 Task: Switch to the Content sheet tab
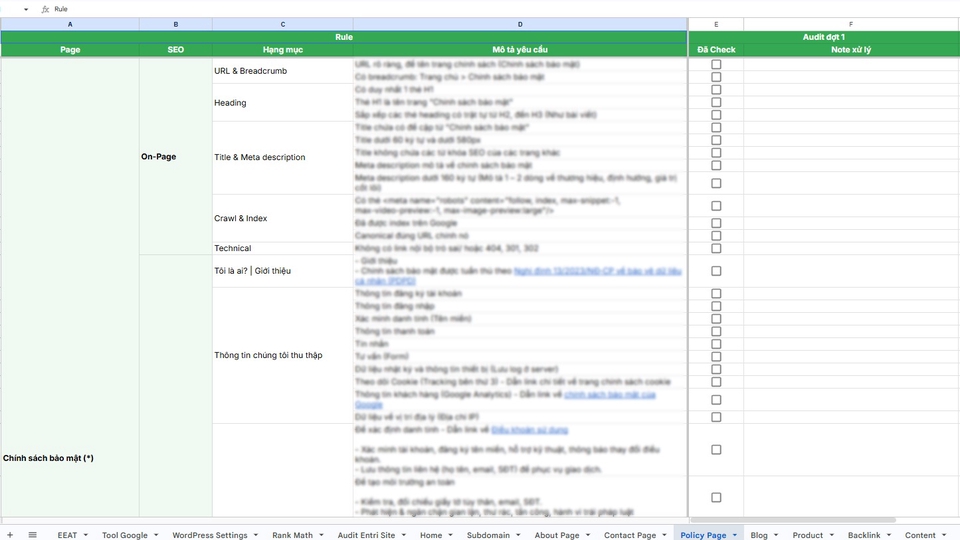pos(920,535)
